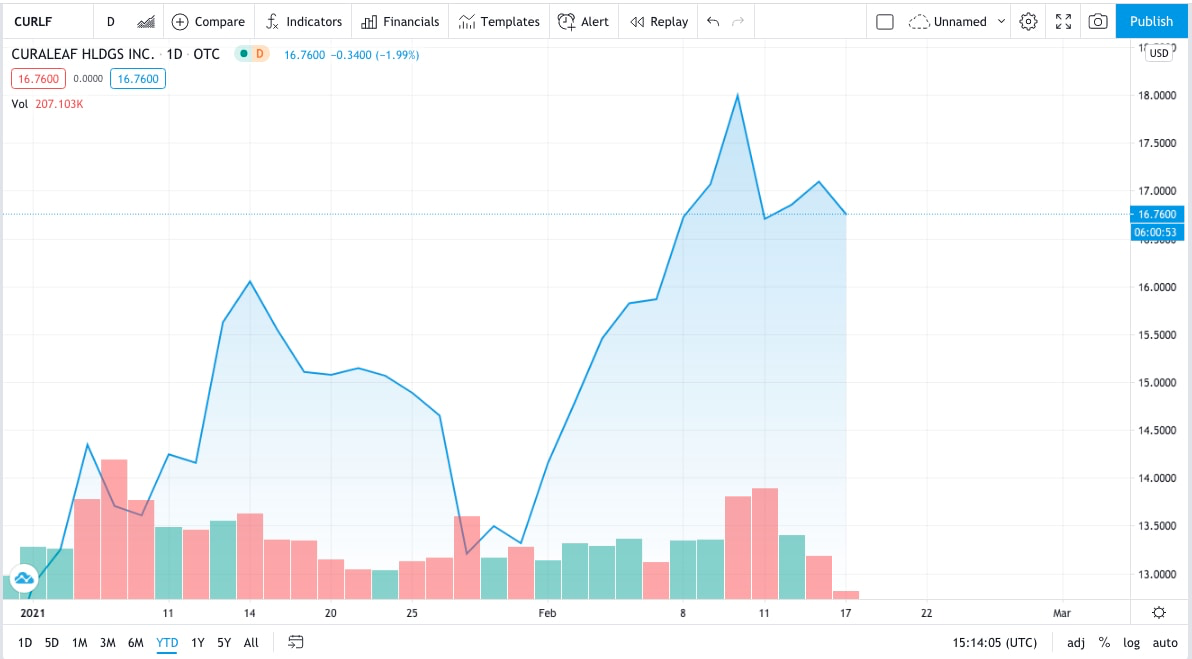Open the go to date icon
The height and width of the screenshot is (659, 1192).
coord(296,643)
